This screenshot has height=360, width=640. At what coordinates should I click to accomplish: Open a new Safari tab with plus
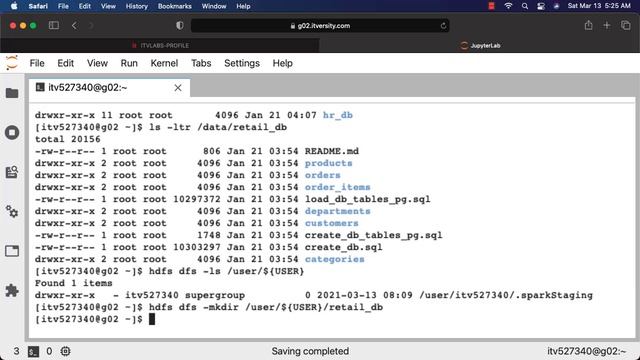click(x=607, y=25)
